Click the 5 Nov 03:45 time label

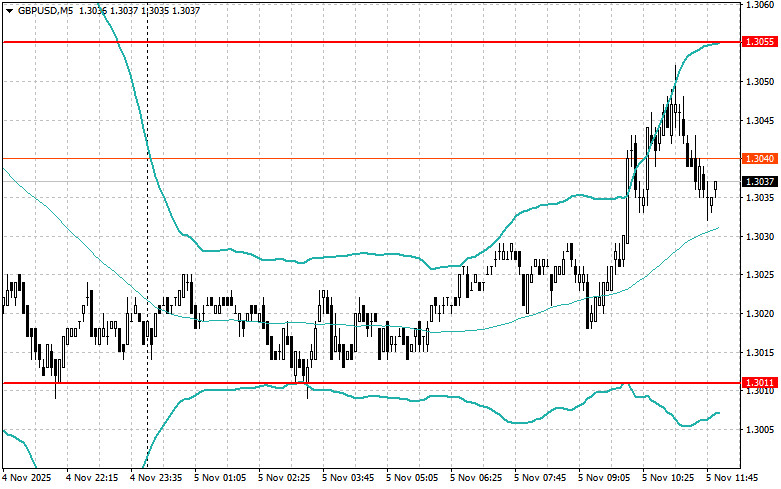(x=348, y=478)
